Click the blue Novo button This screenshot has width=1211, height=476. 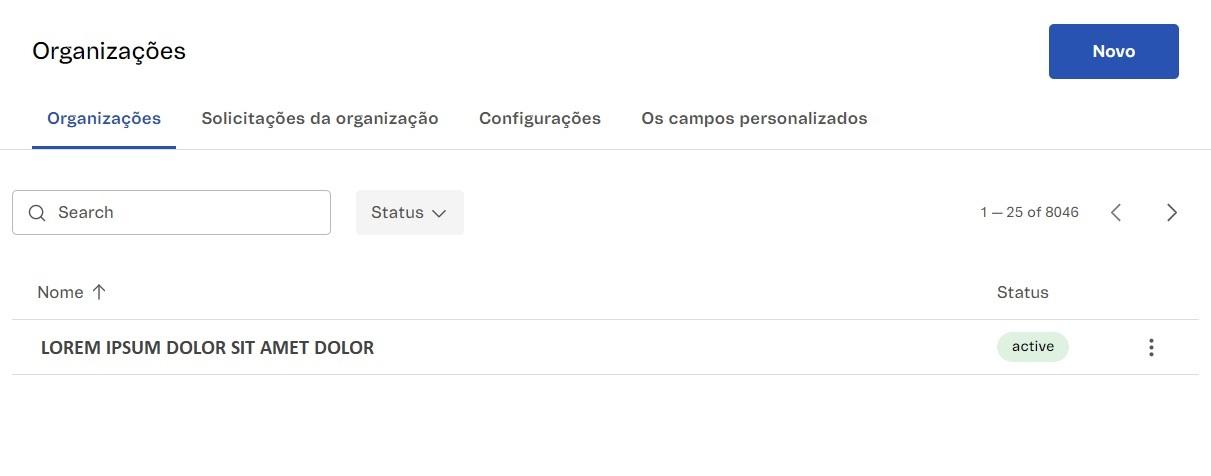click(x=1113, y=51)
